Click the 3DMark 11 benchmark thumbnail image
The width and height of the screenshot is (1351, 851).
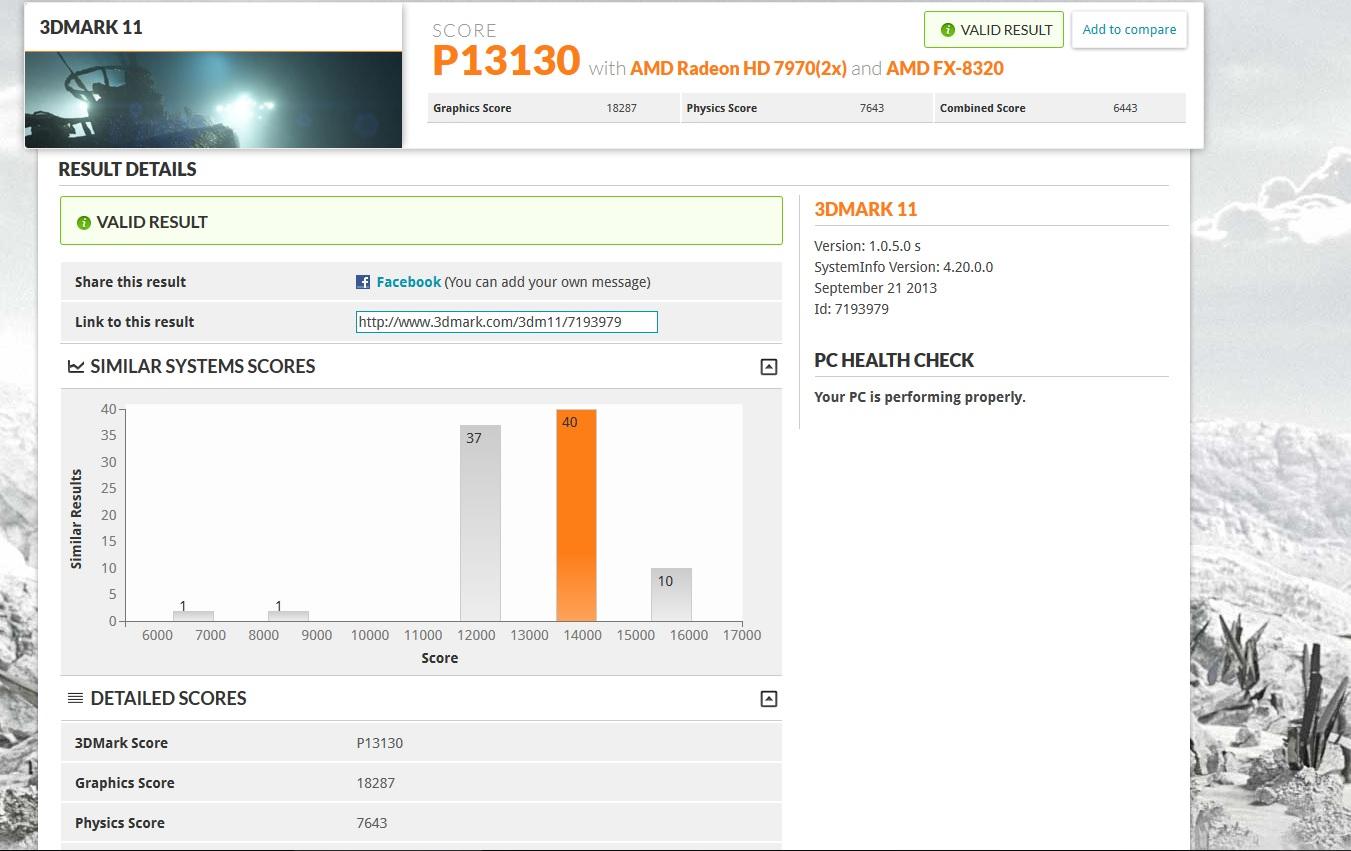coord(213,100)
